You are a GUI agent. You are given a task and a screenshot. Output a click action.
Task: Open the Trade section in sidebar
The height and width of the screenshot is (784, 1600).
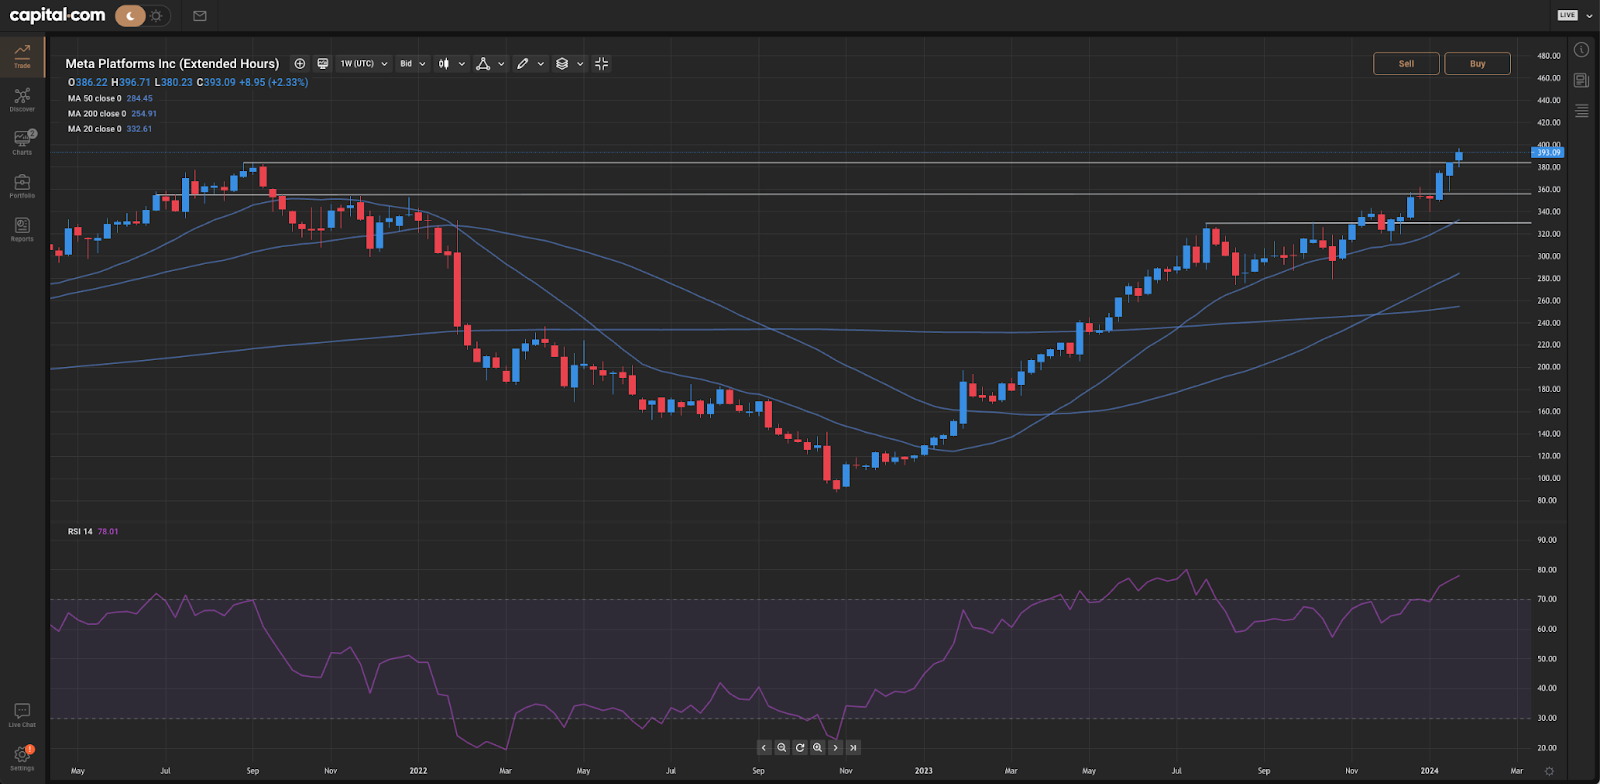22,56
